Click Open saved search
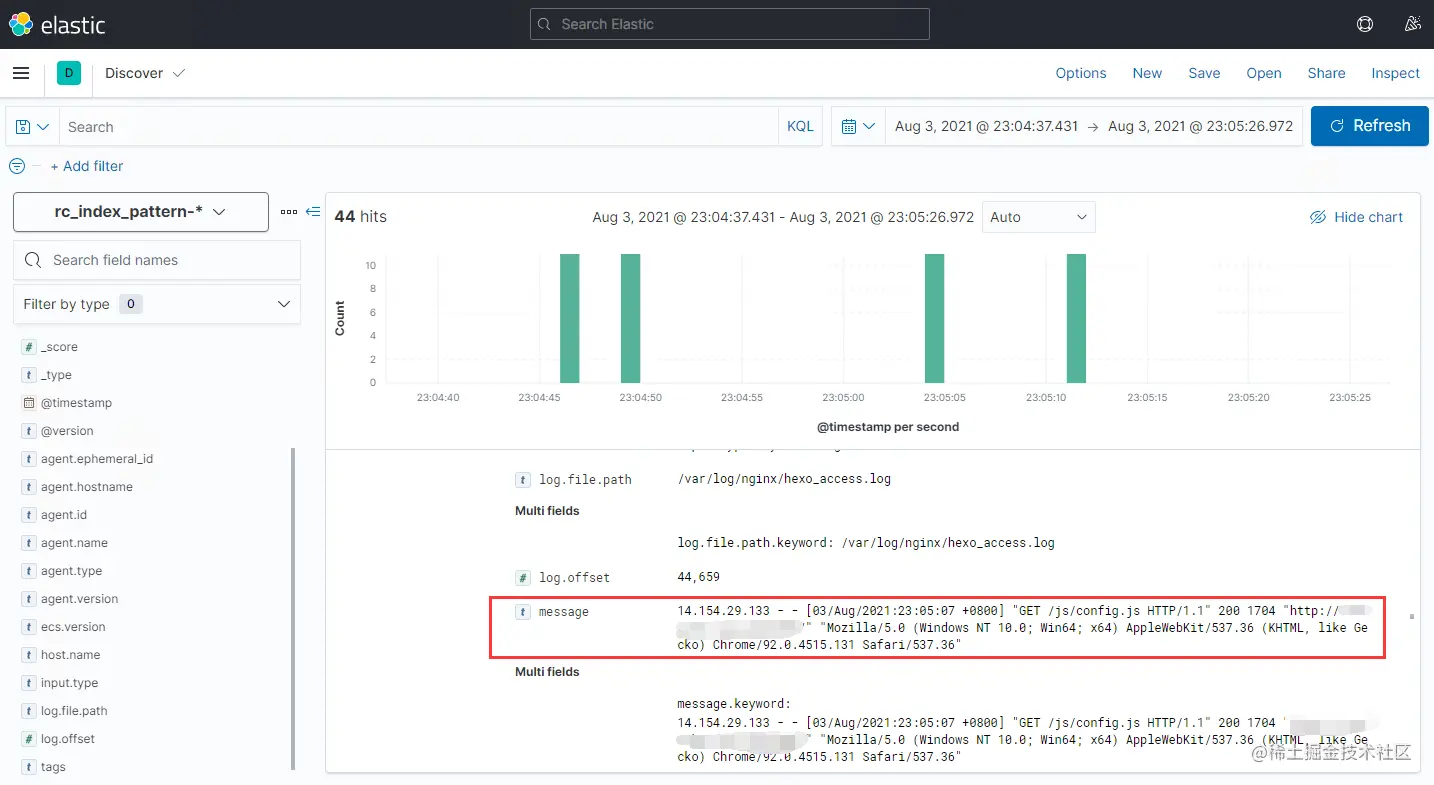 pos(1264,73)
